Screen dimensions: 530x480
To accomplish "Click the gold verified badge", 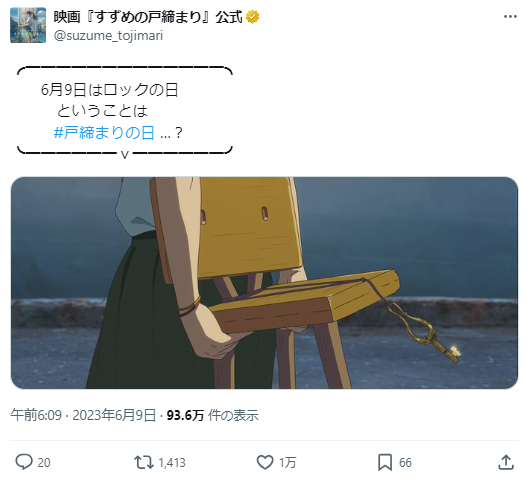I will click(x=252, y=17).
